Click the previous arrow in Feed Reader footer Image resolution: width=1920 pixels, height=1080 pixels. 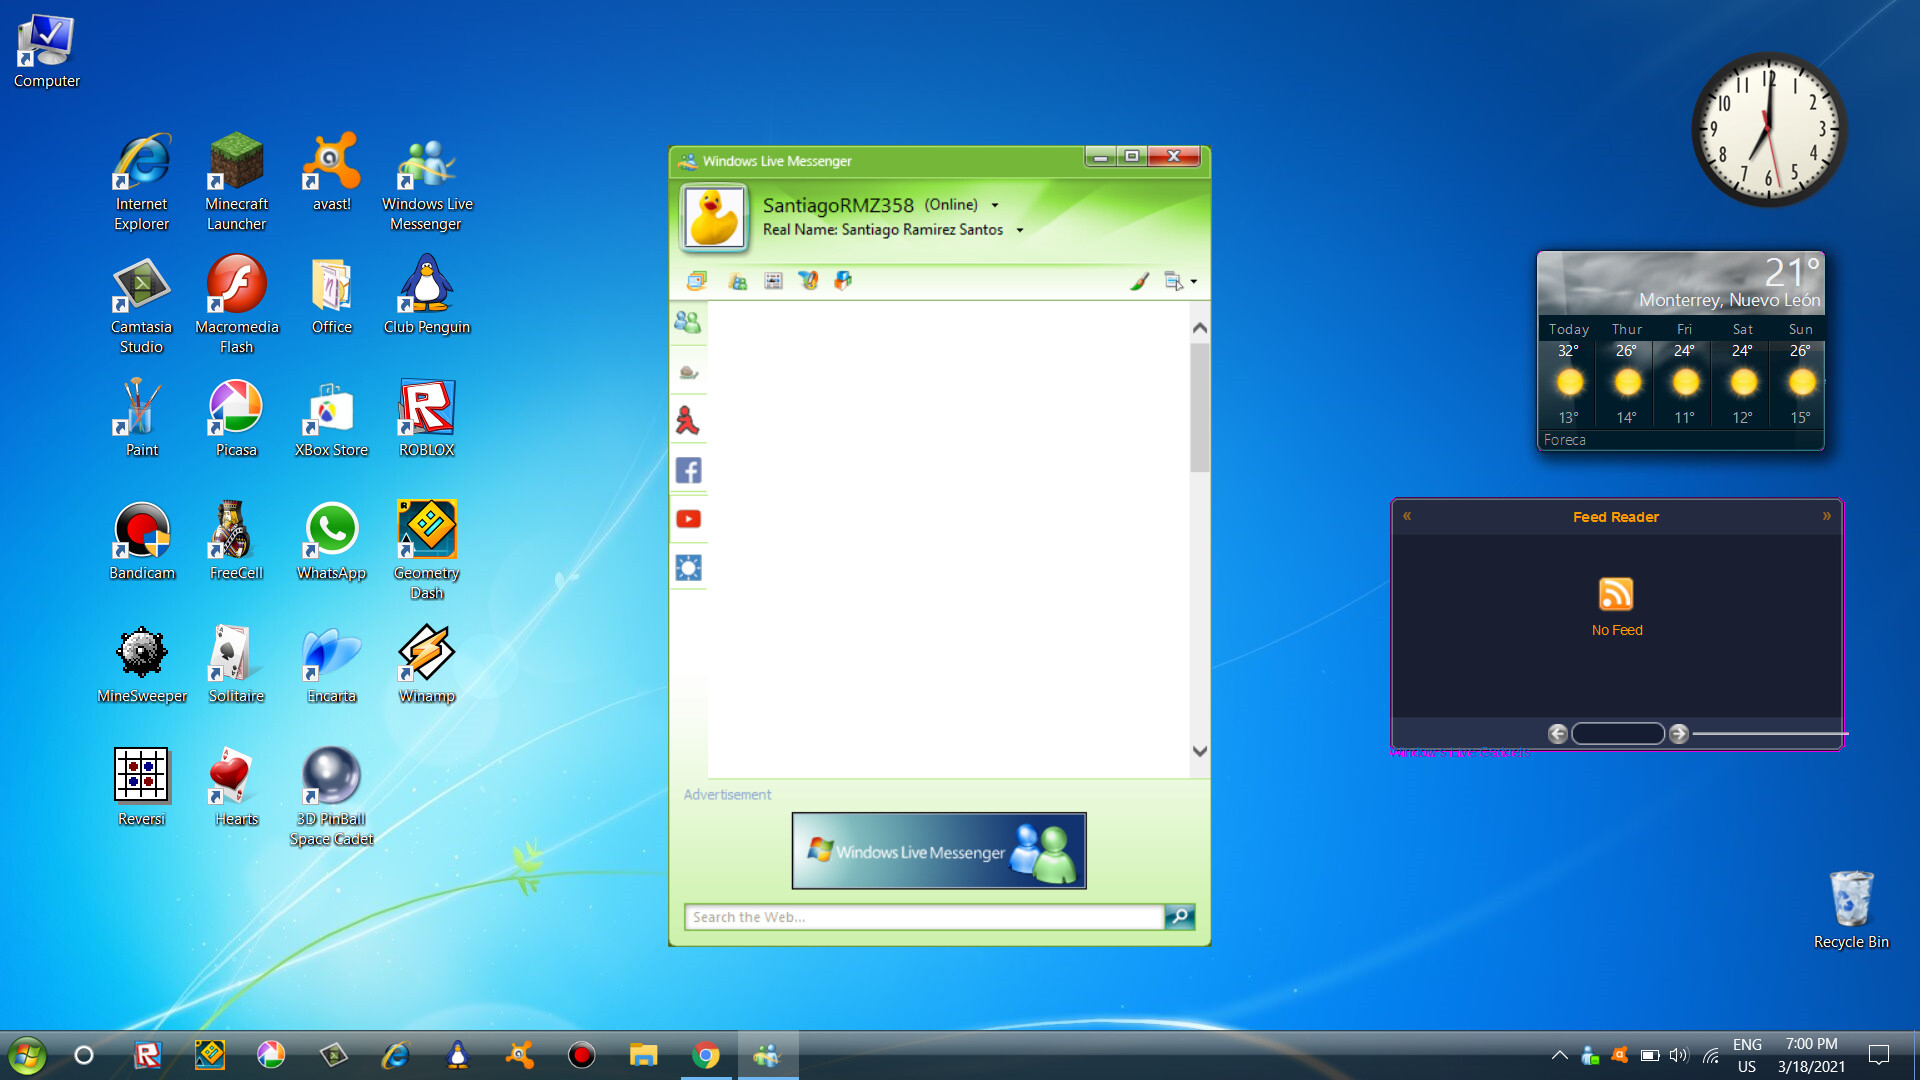(1557, 734)
